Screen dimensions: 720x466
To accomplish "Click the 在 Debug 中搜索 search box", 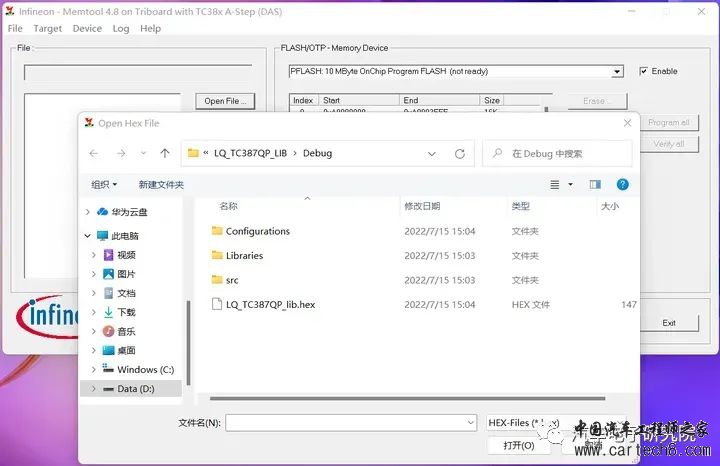I will coord(557,154).
